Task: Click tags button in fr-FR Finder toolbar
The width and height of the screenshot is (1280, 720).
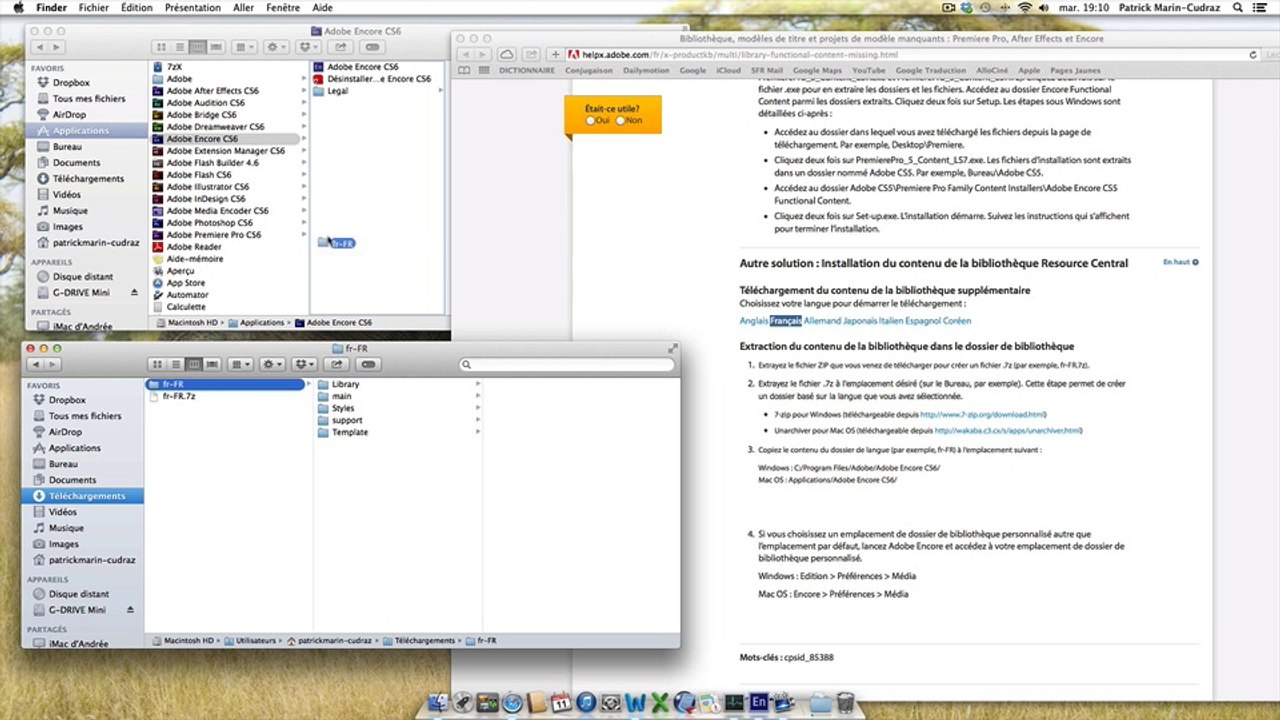Action: click(369, 364)
